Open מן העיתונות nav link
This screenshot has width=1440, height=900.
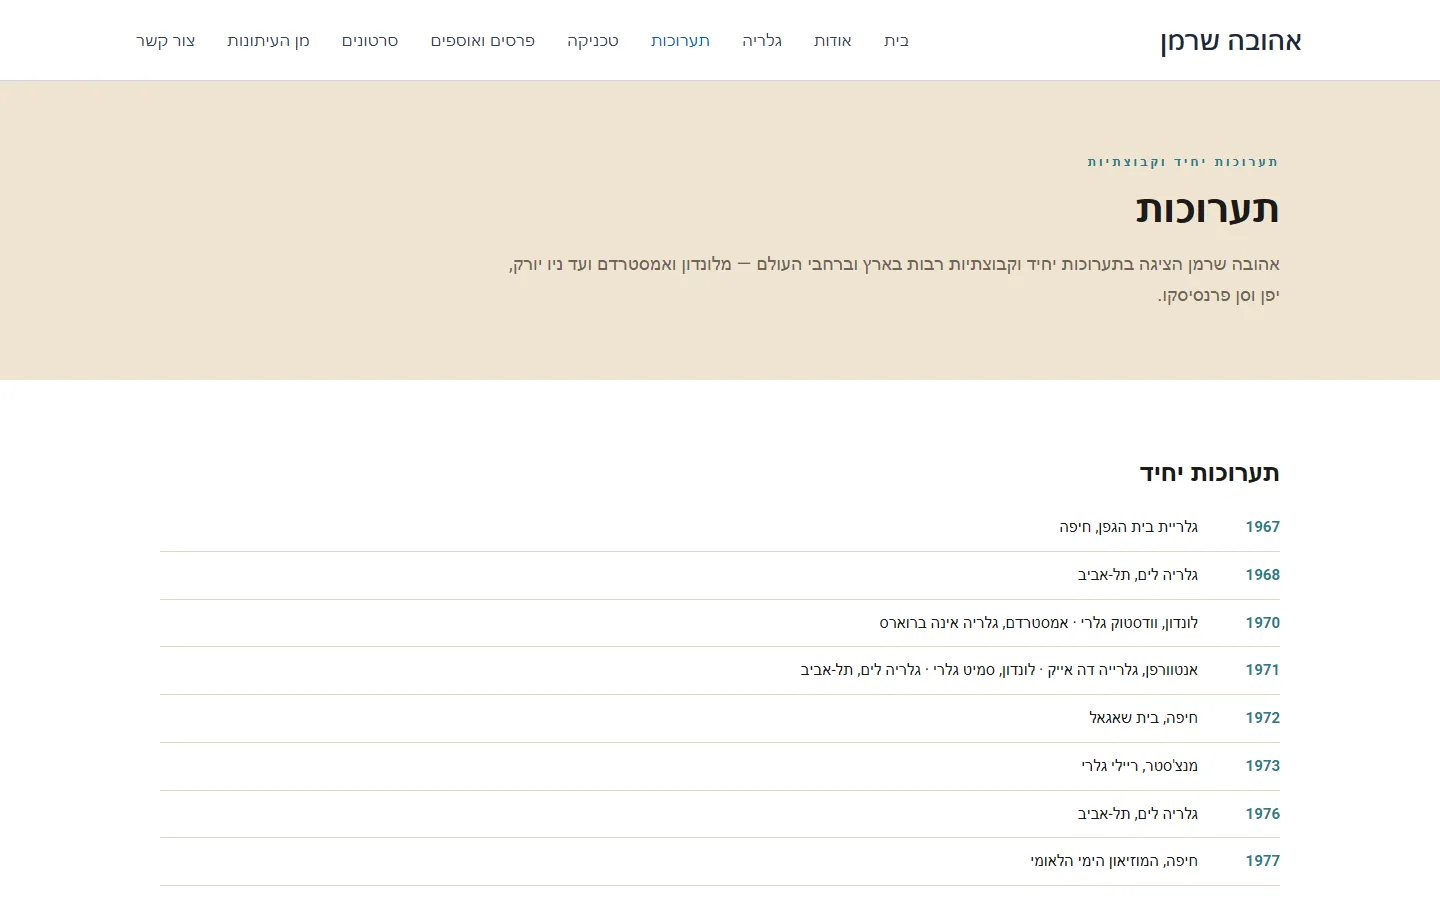[268, 41]
